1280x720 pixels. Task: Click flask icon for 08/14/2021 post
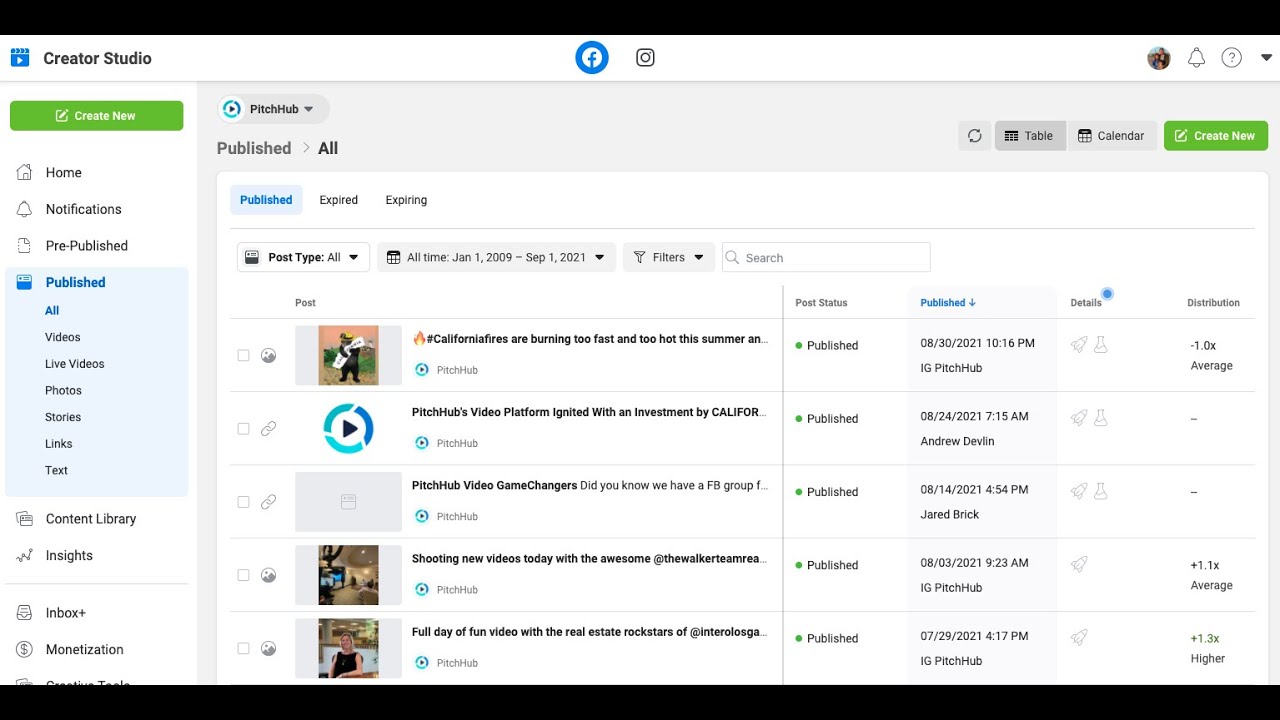coord(1101,491)
